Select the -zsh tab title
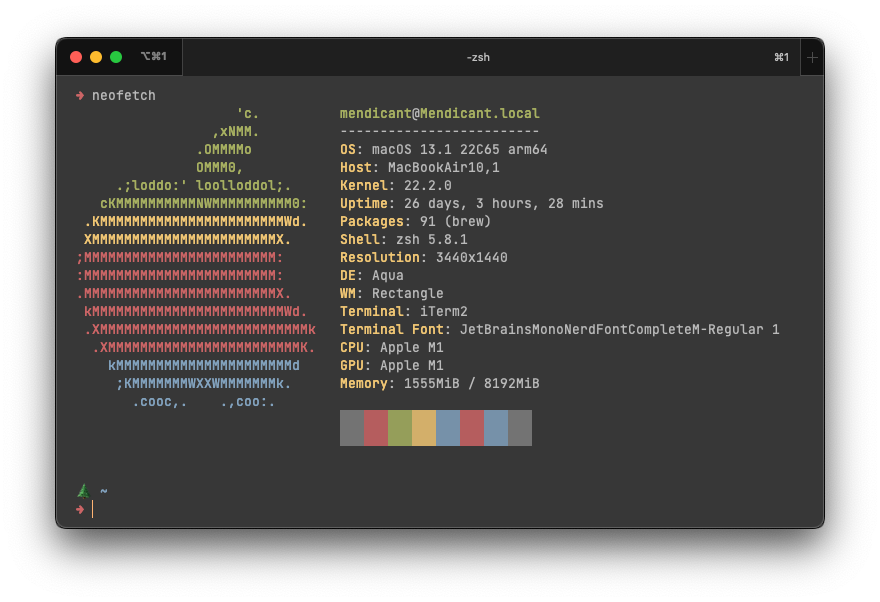 pyautogui.click(x=478, y=57)
